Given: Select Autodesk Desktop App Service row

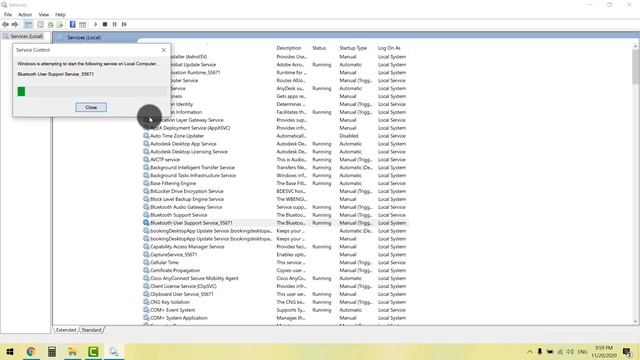Looking at the screenshot, I should click(x=276, y=144).
